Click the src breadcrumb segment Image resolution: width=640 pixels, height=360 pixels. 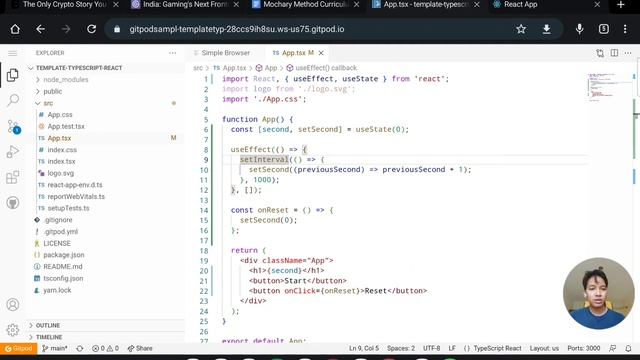click(198, 68)
